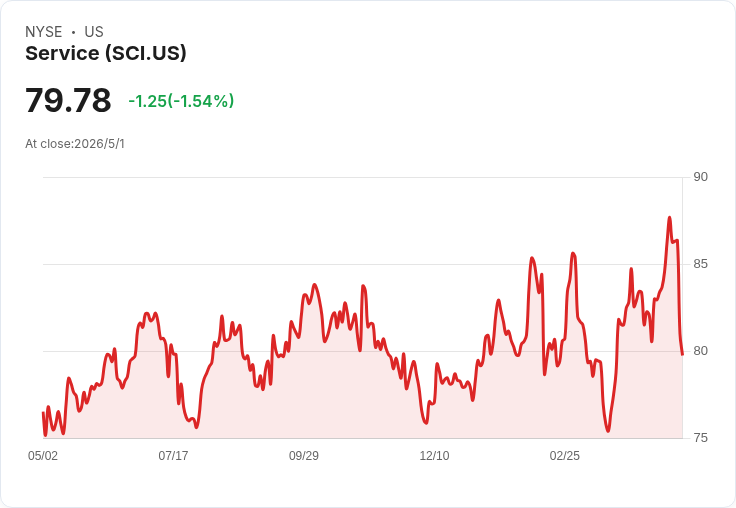This screenshot has width=736, height=508.
Task: Click the US market label
Action: [x=94, y=32]
